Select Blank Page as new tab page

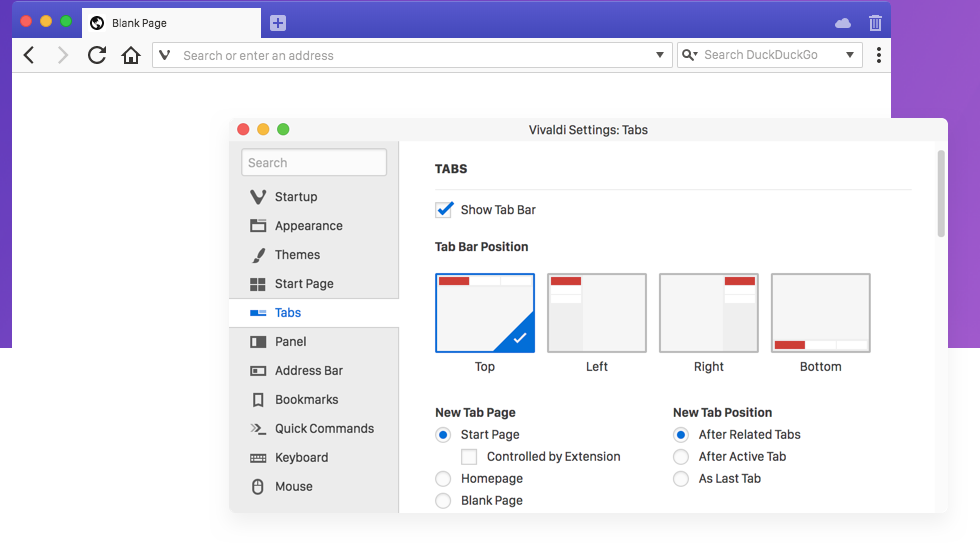click(x=443, y=500)
